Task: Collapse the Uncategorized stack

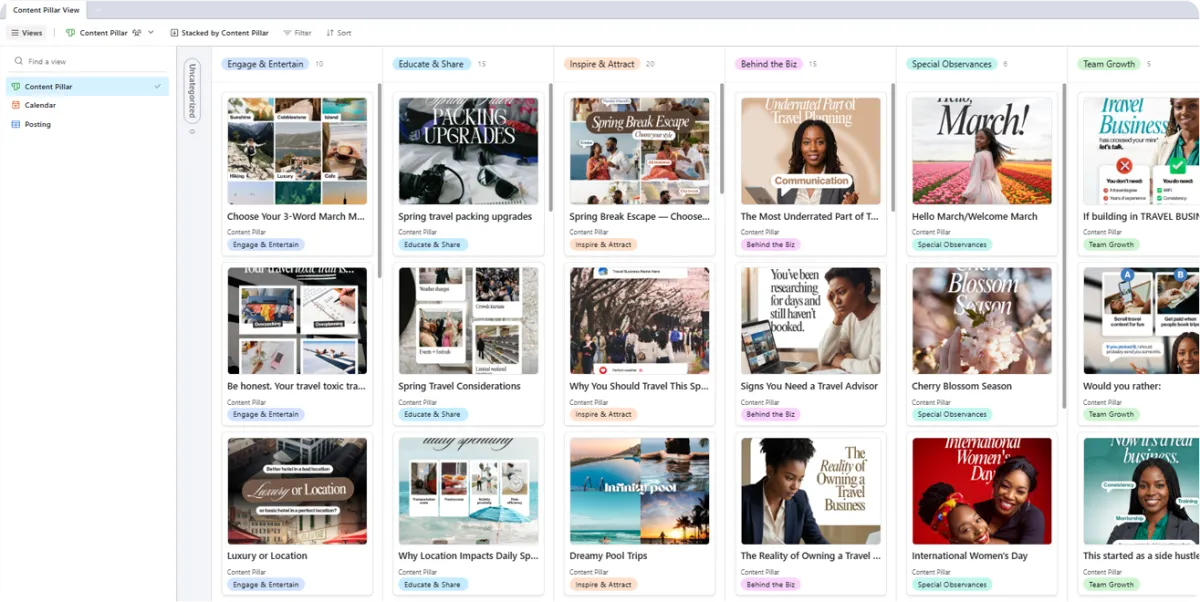Action: pyautogui.click(x=193, y=90)
